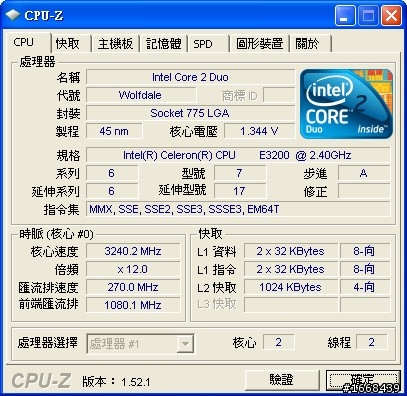Click the specification 'Intel(R) Celeron(R) CPU E3200'
The image size is (407, 396).
coord(238,155)
